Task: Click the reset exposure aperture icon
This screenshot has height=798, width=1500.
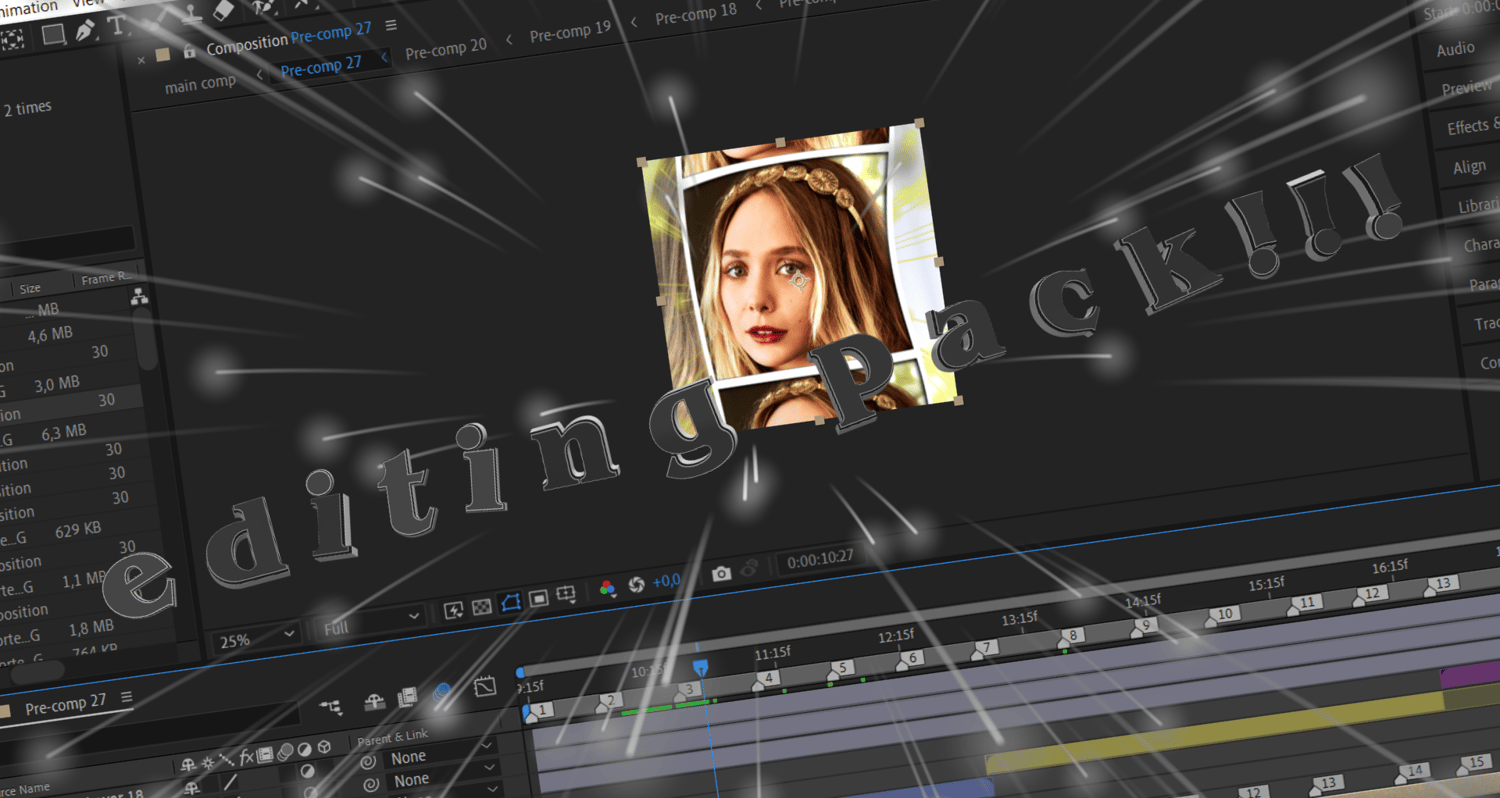Action: [x=635, y=584]
